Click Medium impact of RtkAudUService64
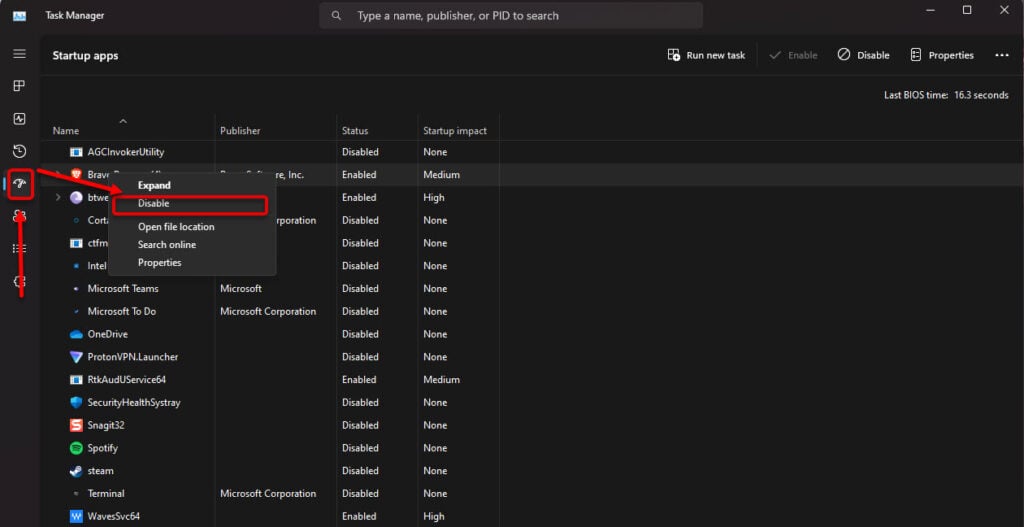Viewport: 1024px width, 527px height. coord(441,379)
